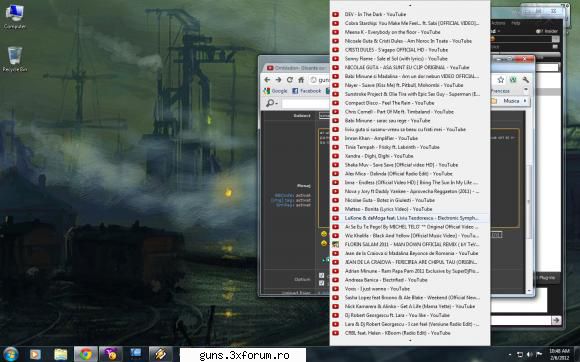
Task: Open CRBL feat. Helen - KBoom entry
Action: [410, 333]
